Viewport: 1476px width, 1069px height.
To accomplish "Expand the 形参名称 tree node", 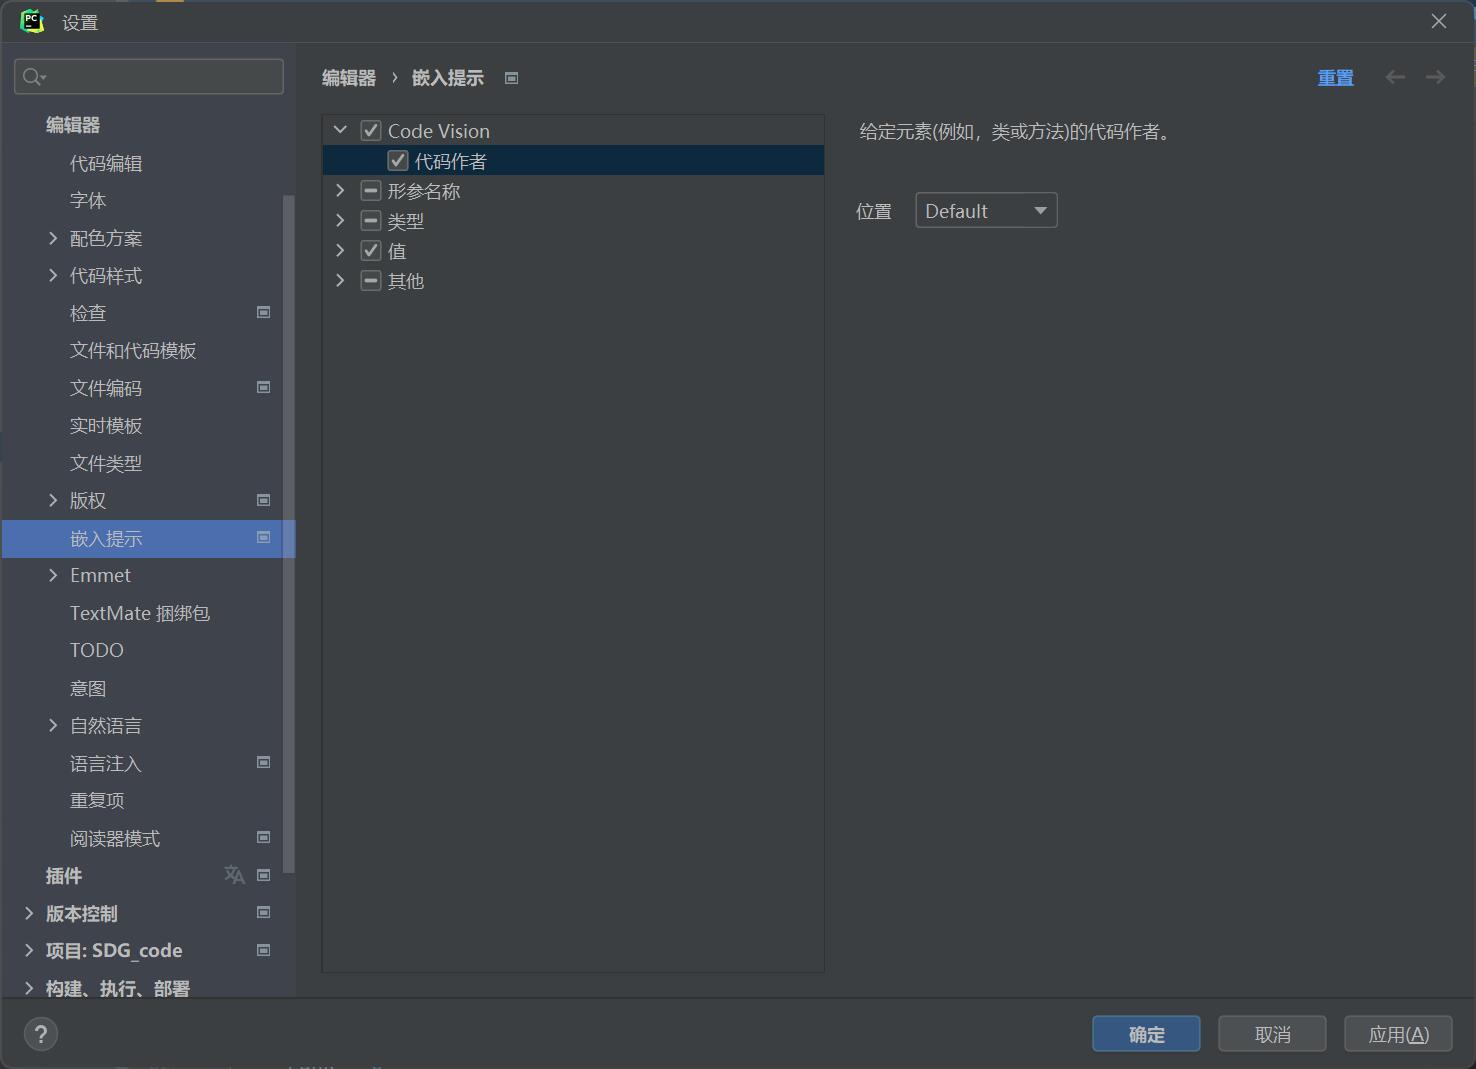I will tap(340, 190).
